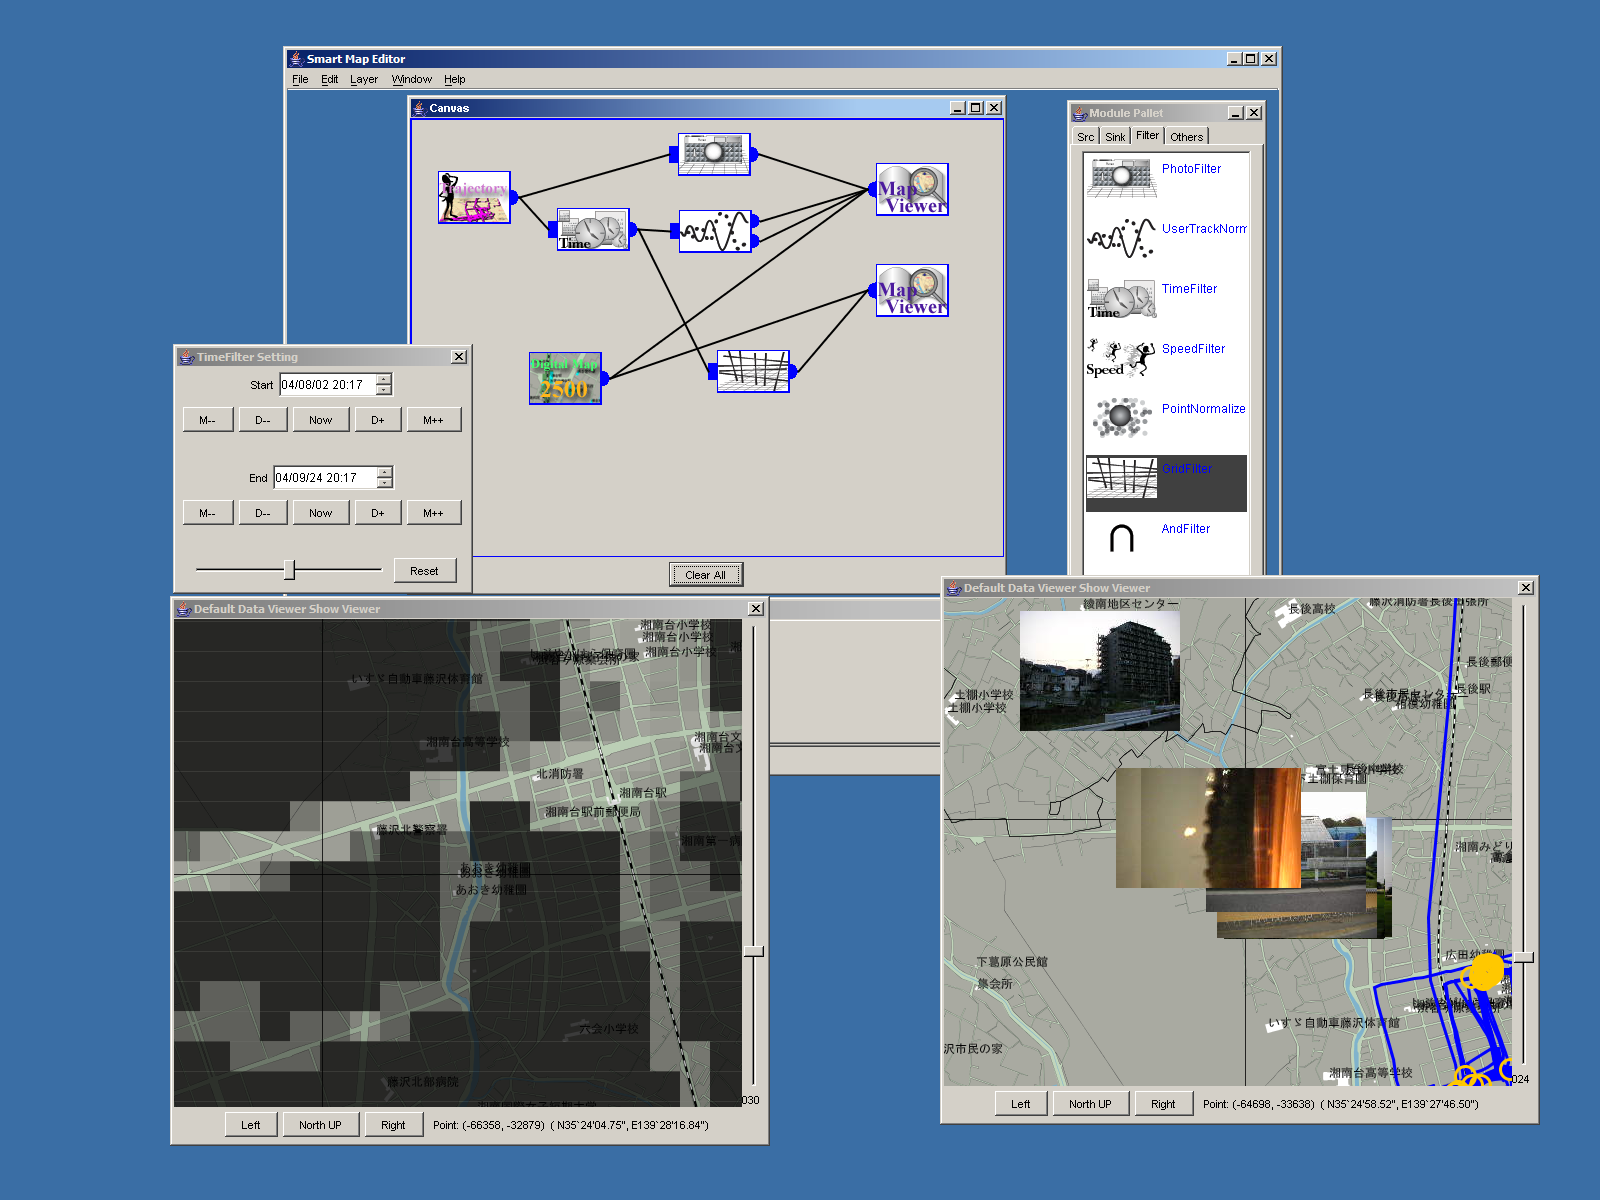Select the UserTrackNorm module in pallet

1121,237
